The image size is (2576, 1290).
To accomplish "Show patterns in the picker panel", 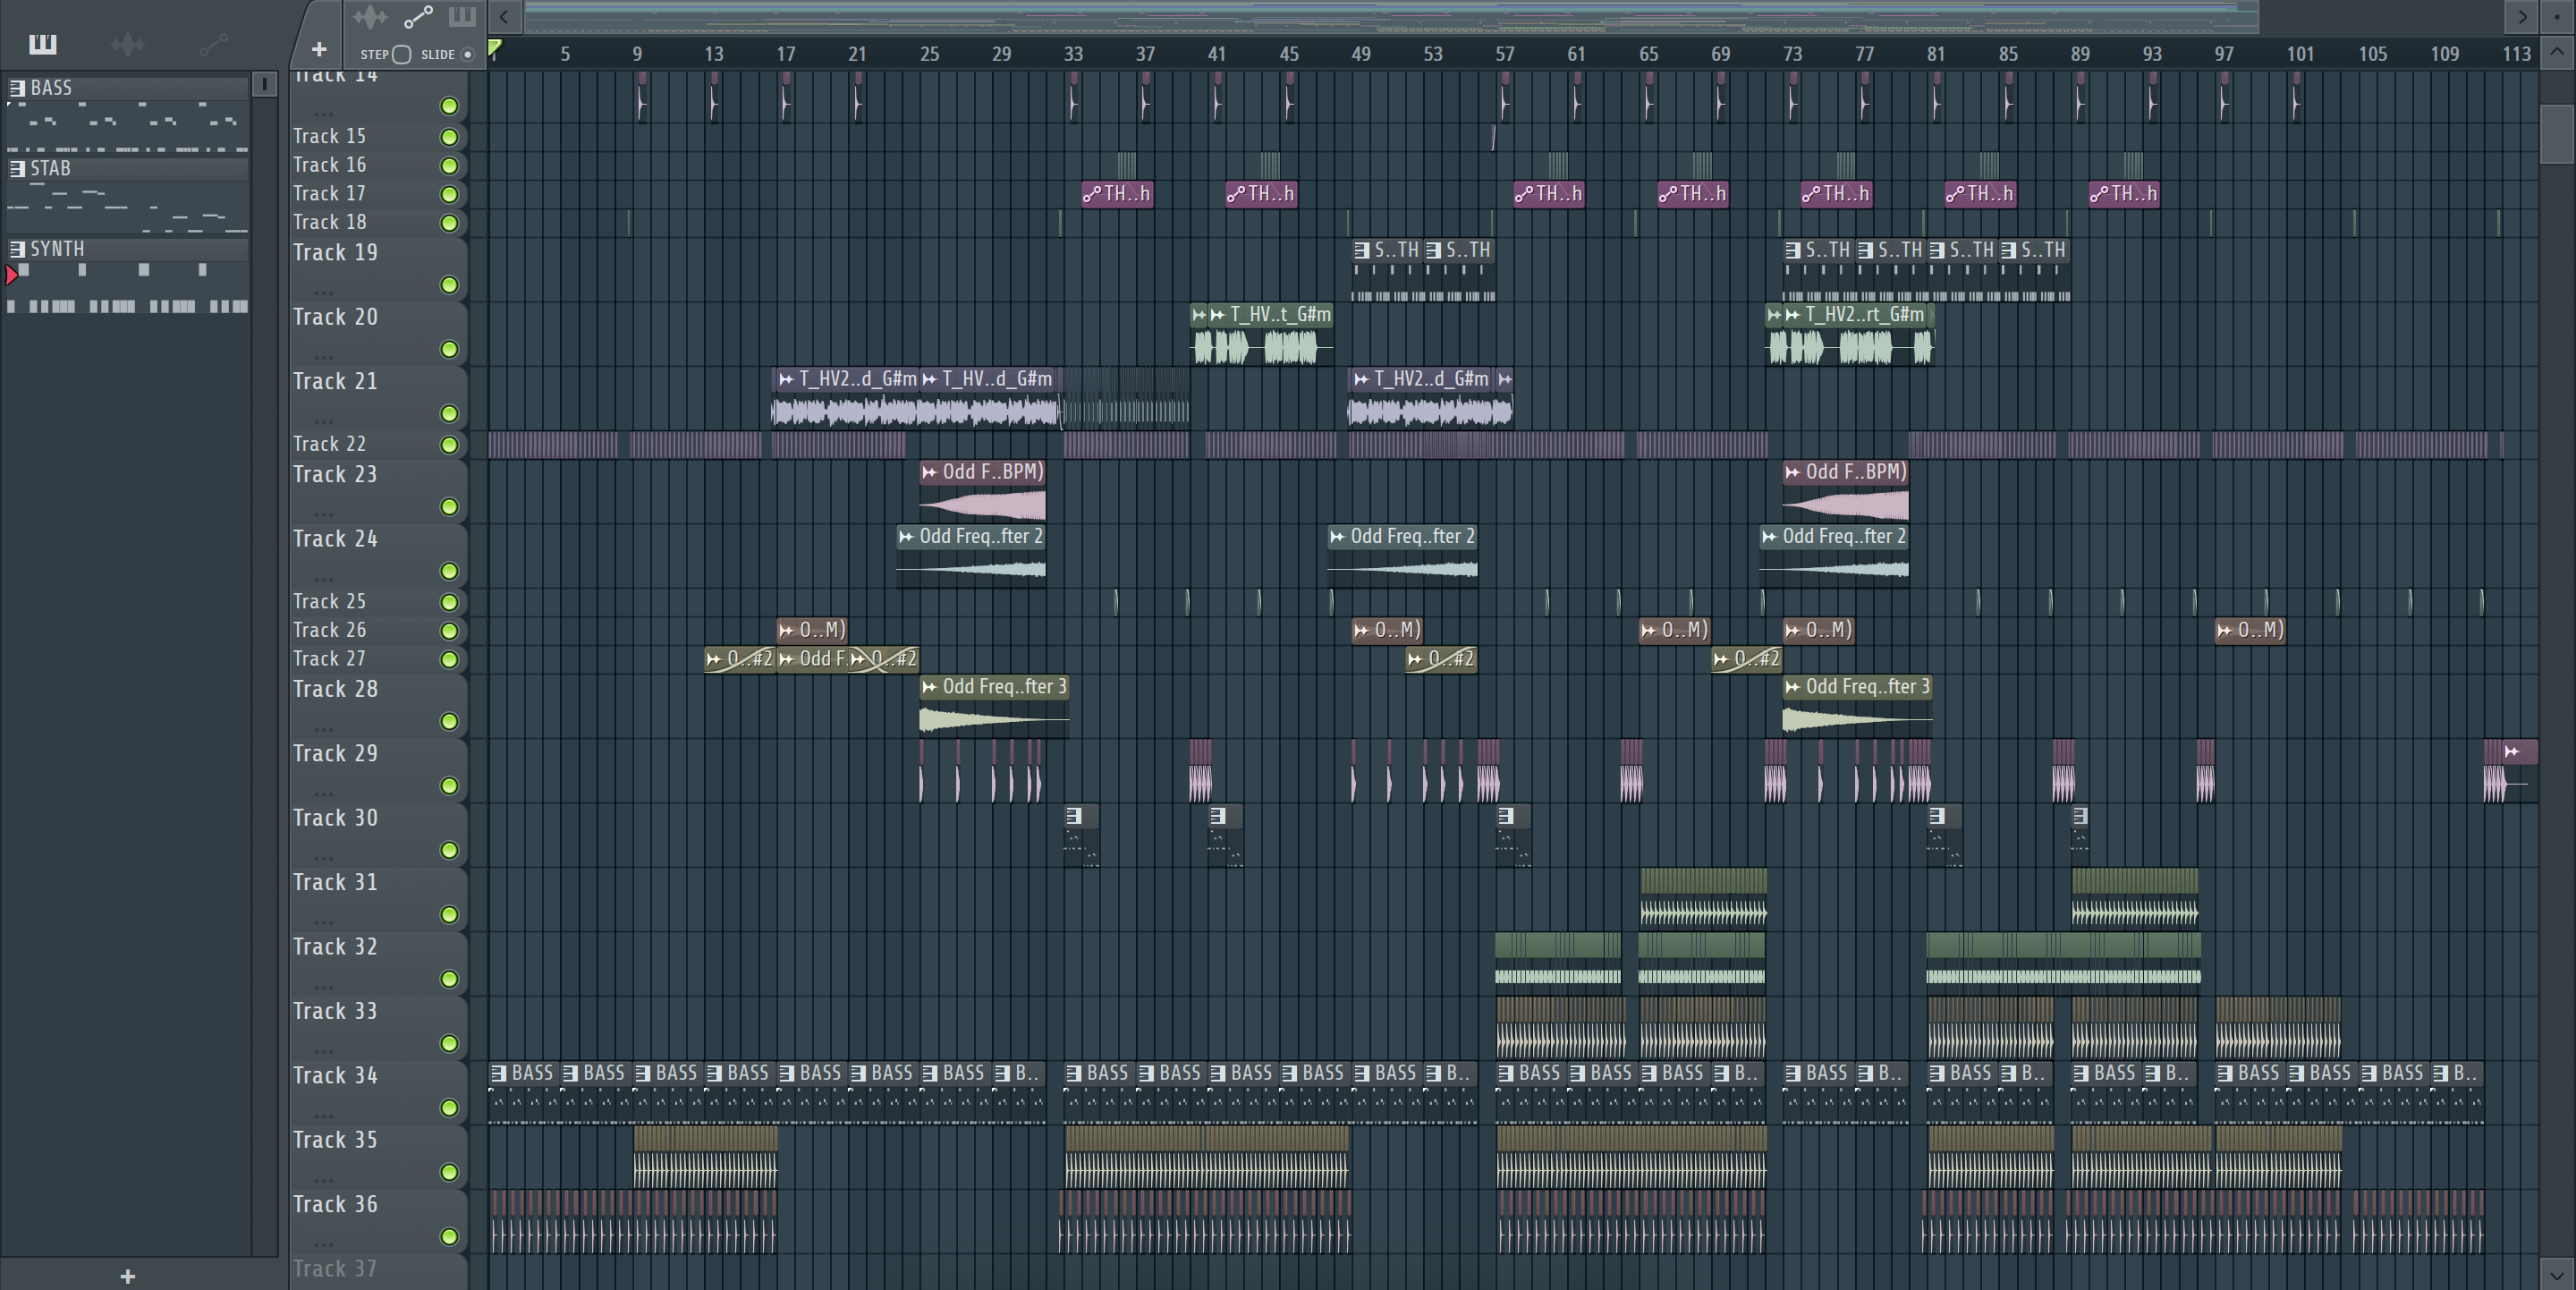I will [43, 44].
